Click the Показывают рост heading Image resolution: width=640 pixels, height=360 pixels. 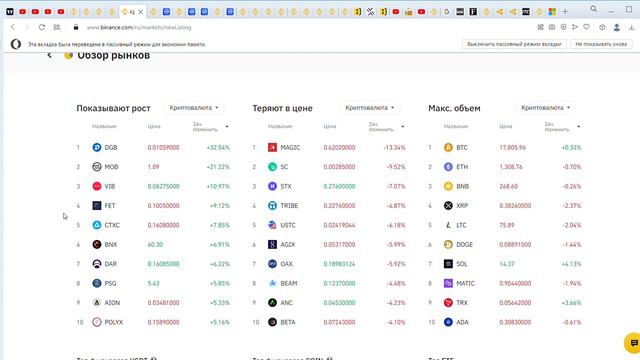tap(113, 108)
